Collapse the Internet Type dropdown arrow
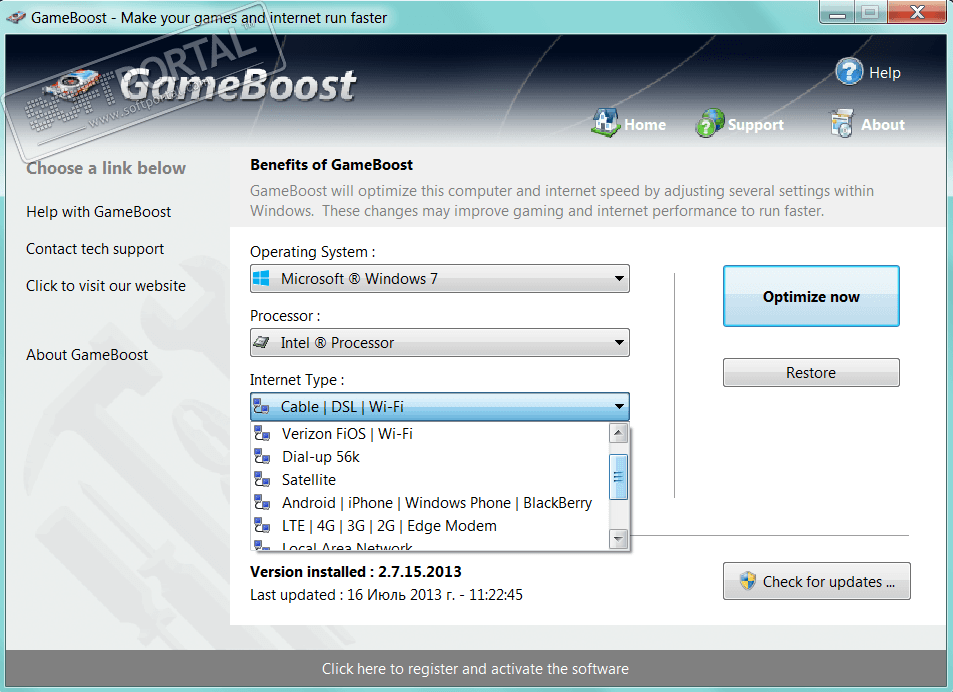 coord(619,406)
